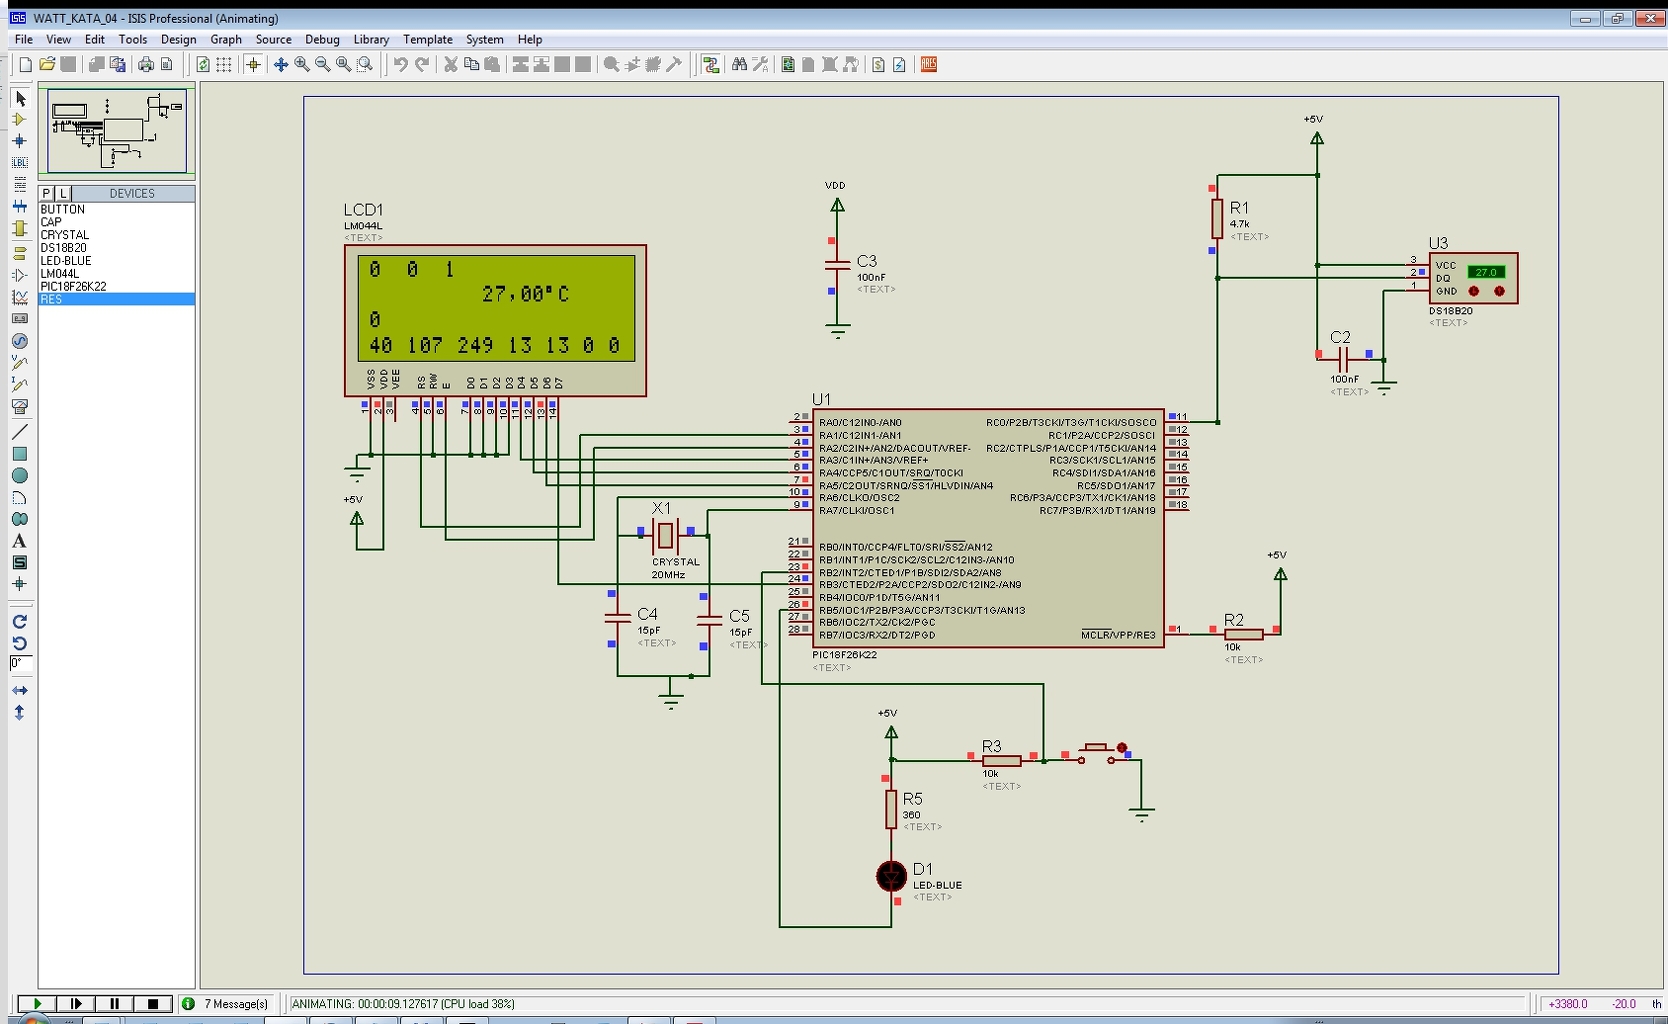Image resolution: width=1668 pixels, height=1024 pixels.
Task: Pause the running simulation
Action: pos(114,1003)
